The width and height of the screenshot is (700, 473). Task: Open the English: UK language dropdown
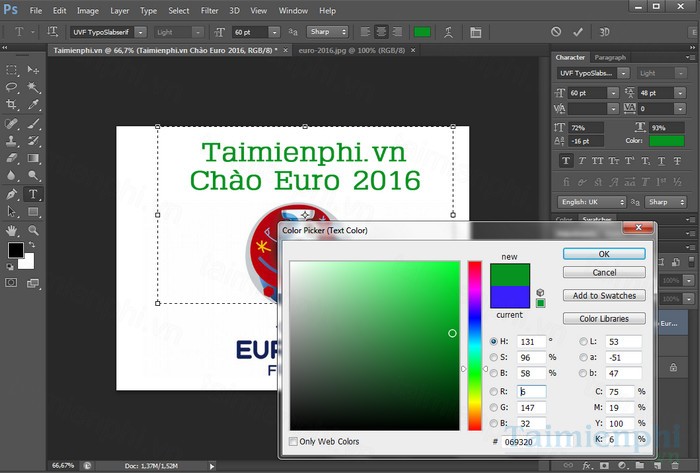point(592,202)
